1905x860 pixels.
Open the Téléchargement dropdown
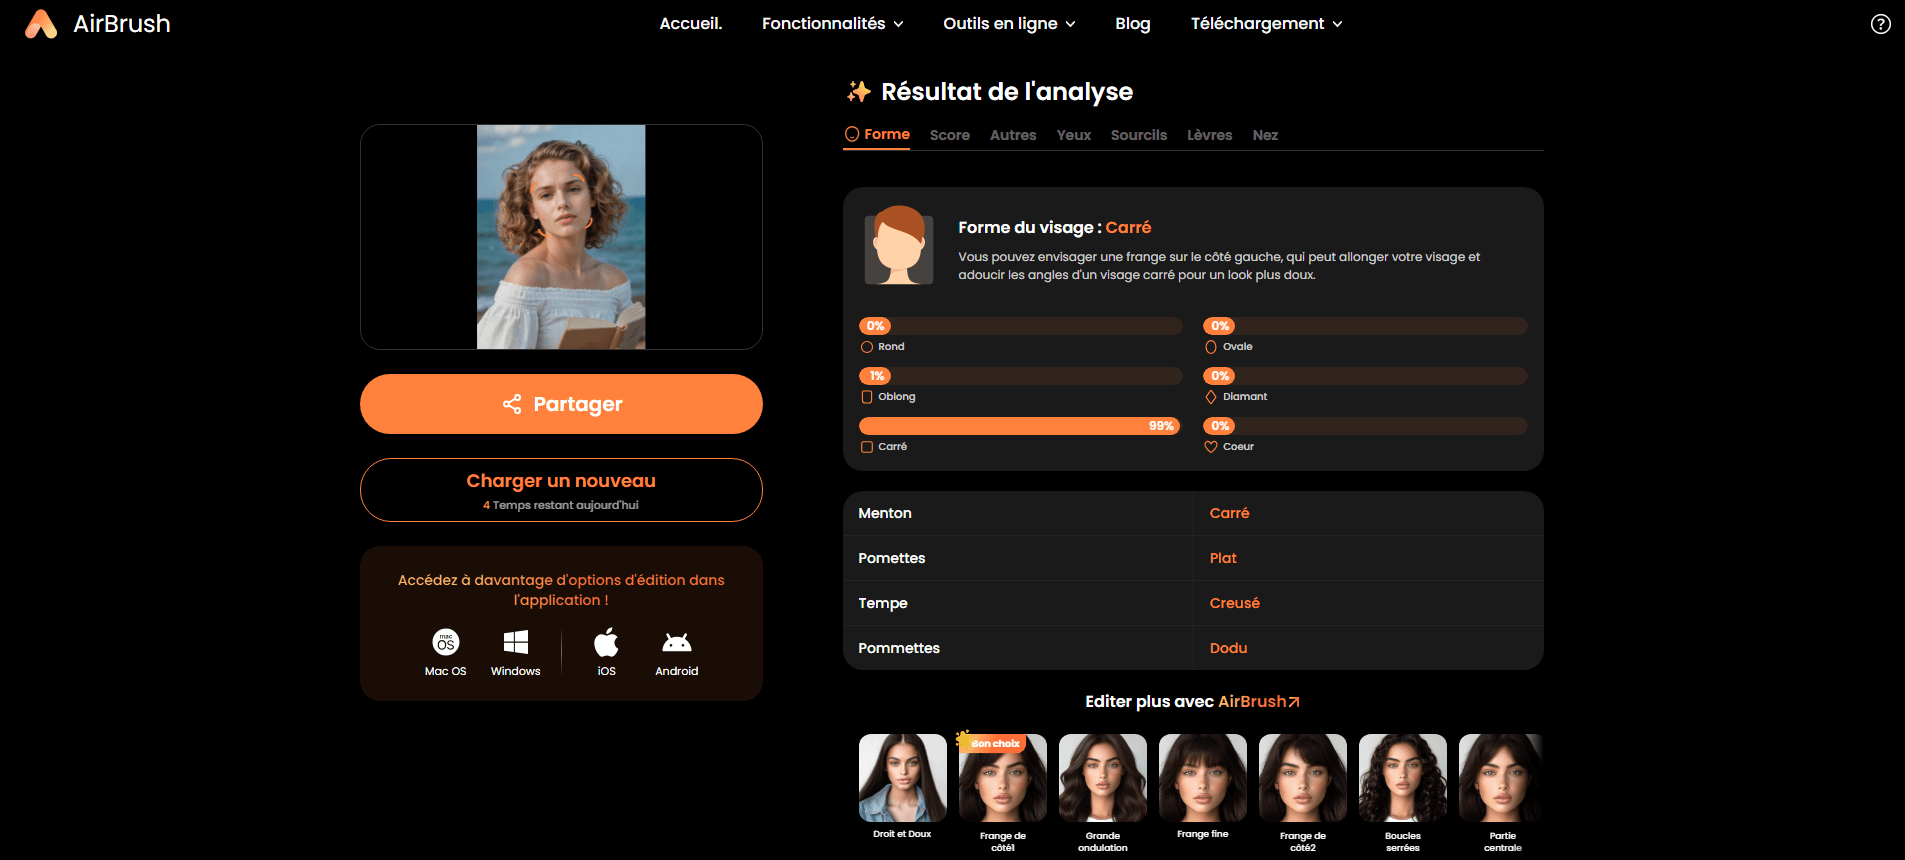pyautogui.click(x=1266, y=24)
